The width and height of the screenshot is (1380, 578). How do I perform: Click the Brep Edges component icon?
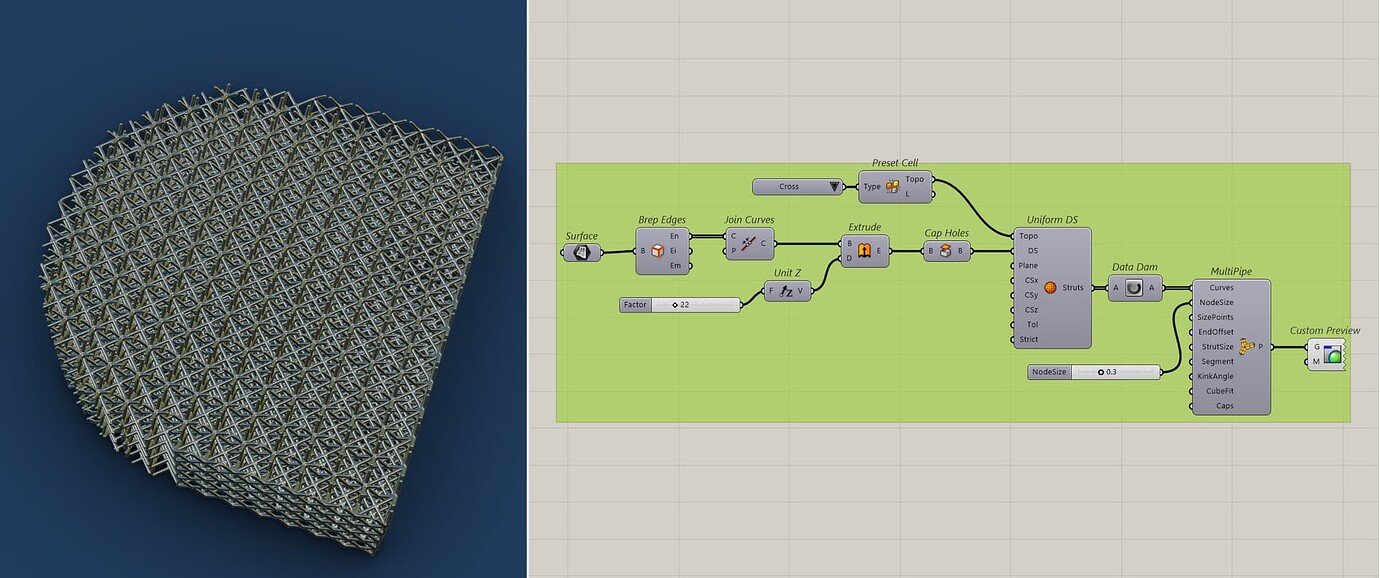pos(656,252)
